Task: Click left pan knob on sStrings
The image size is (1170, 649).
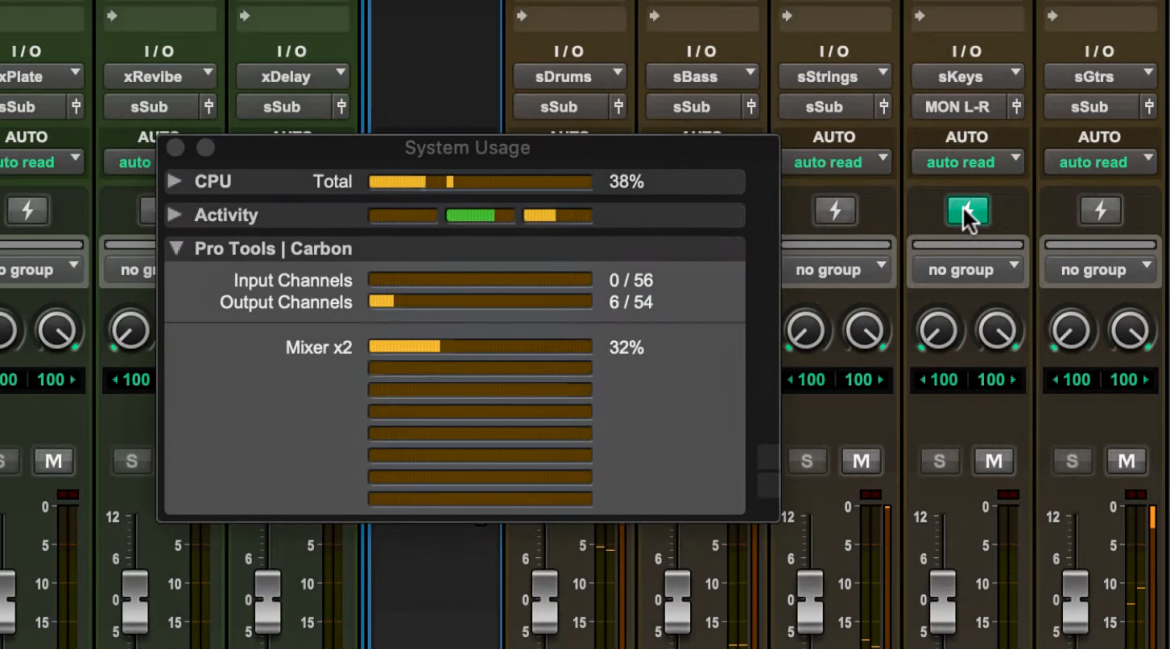Action: click(x=805, y=330)
